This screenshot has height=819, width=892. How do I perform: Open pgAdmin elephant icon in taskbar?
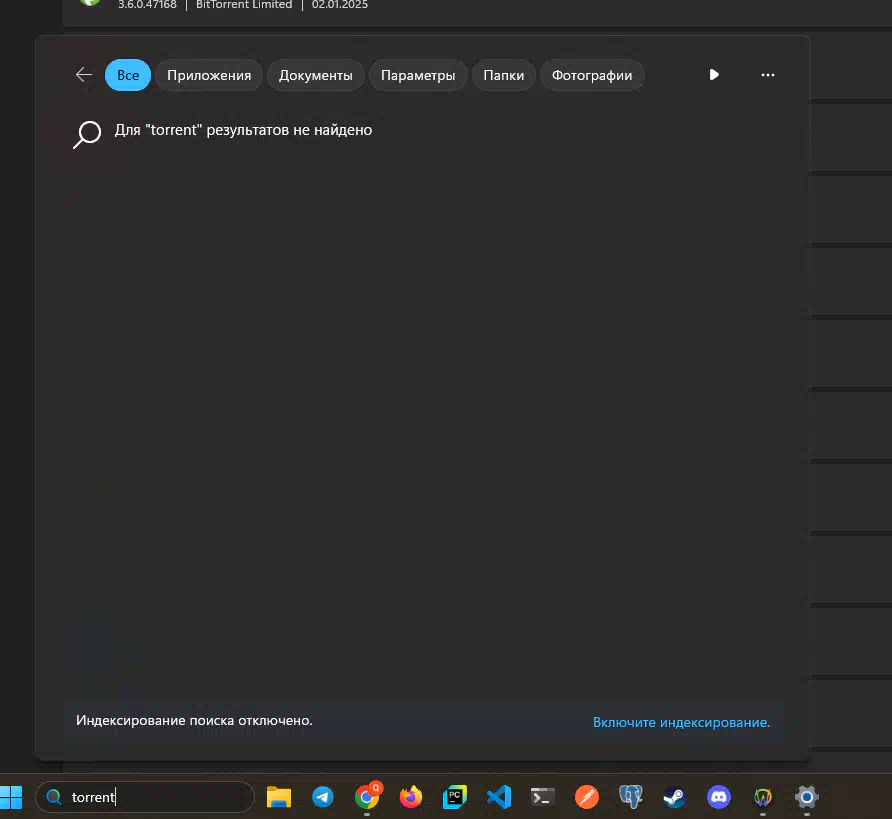631,797
